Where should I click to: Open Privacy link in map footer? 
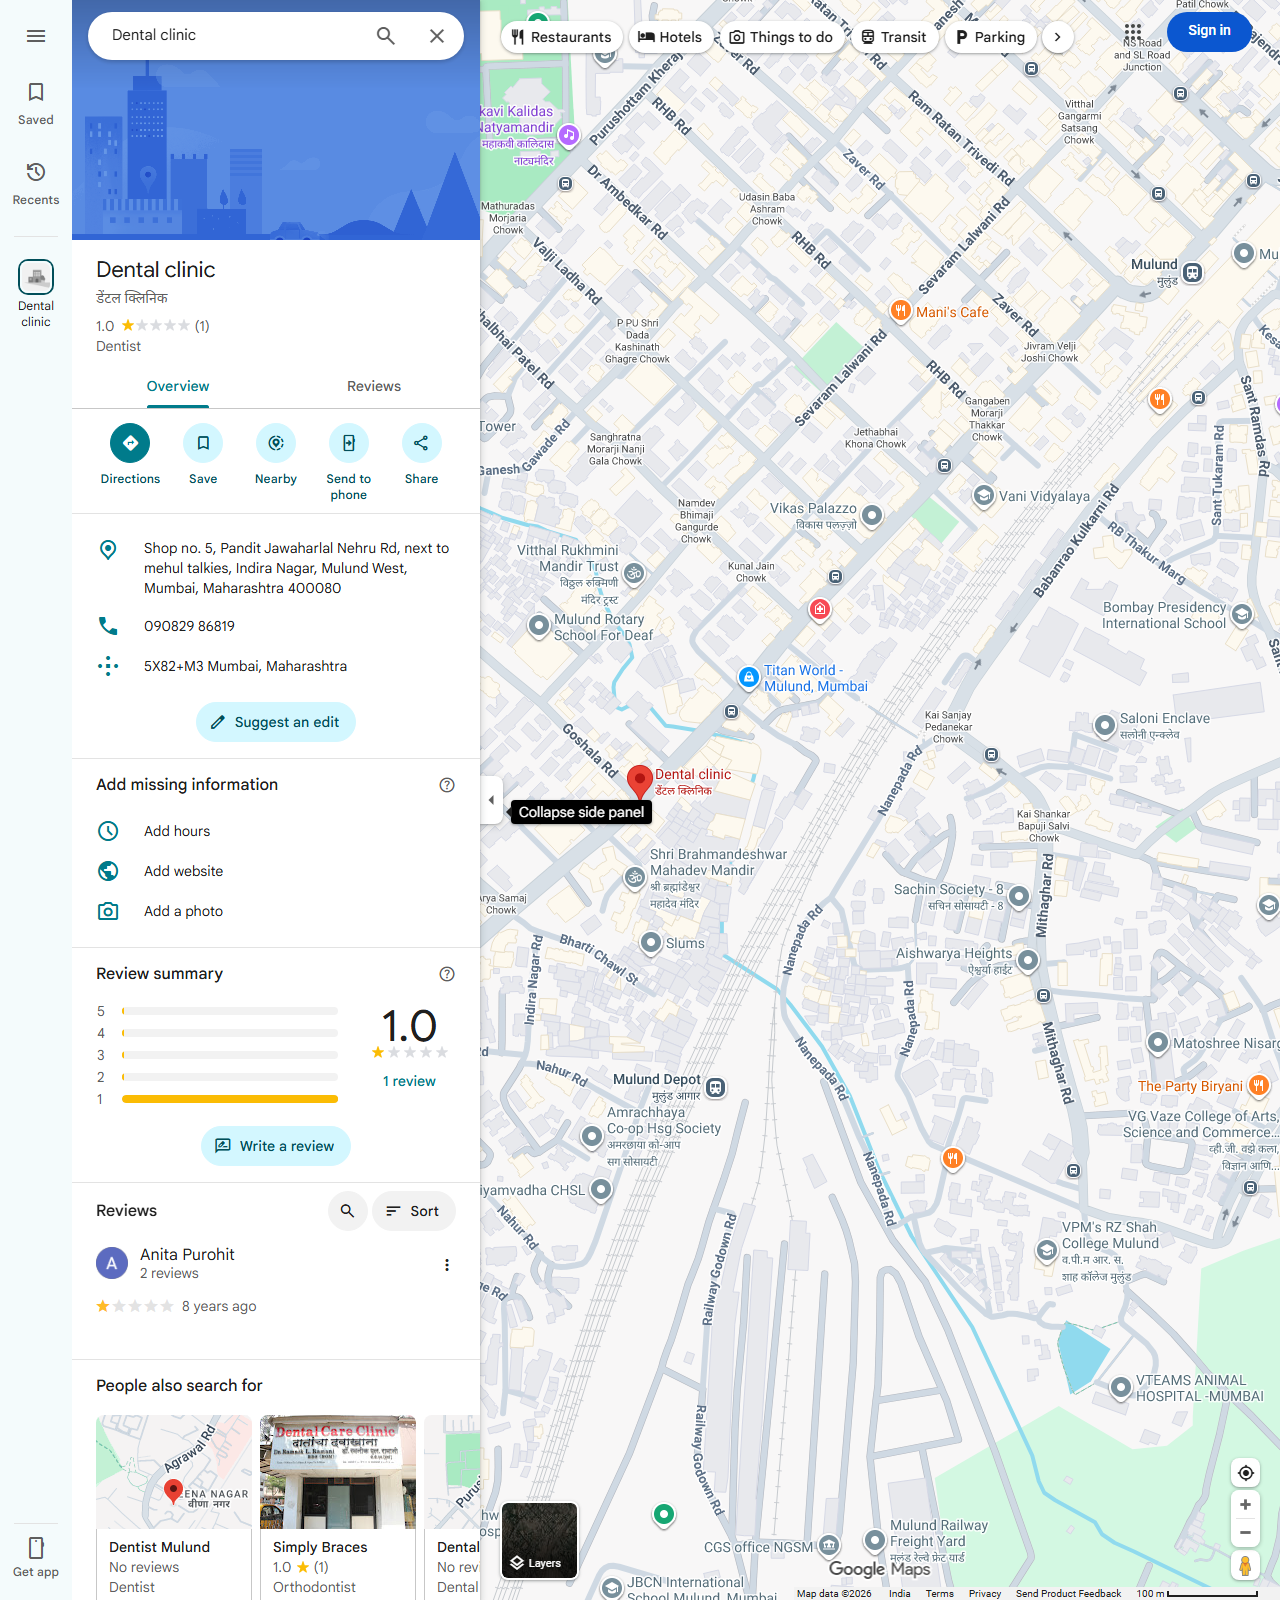coord(984,1593)
